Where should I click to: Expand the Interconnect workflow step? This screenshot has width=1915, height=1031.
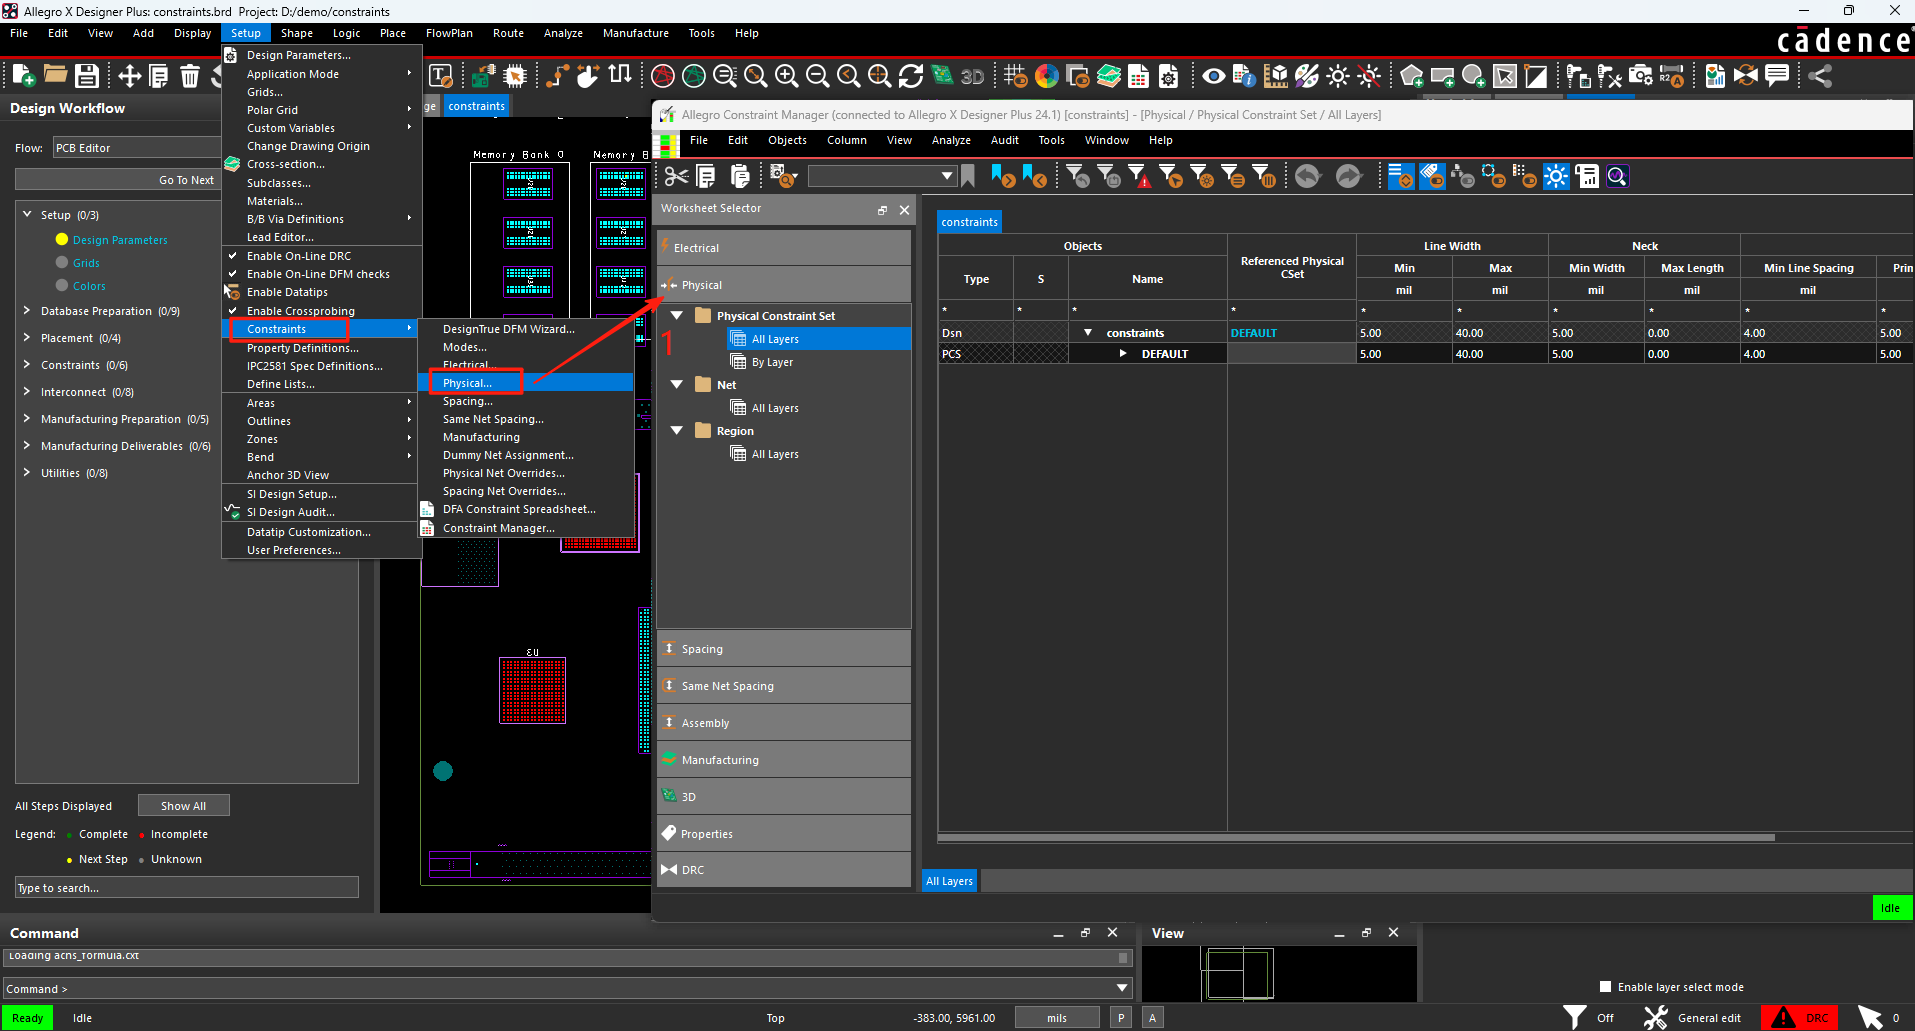[27, 392]
